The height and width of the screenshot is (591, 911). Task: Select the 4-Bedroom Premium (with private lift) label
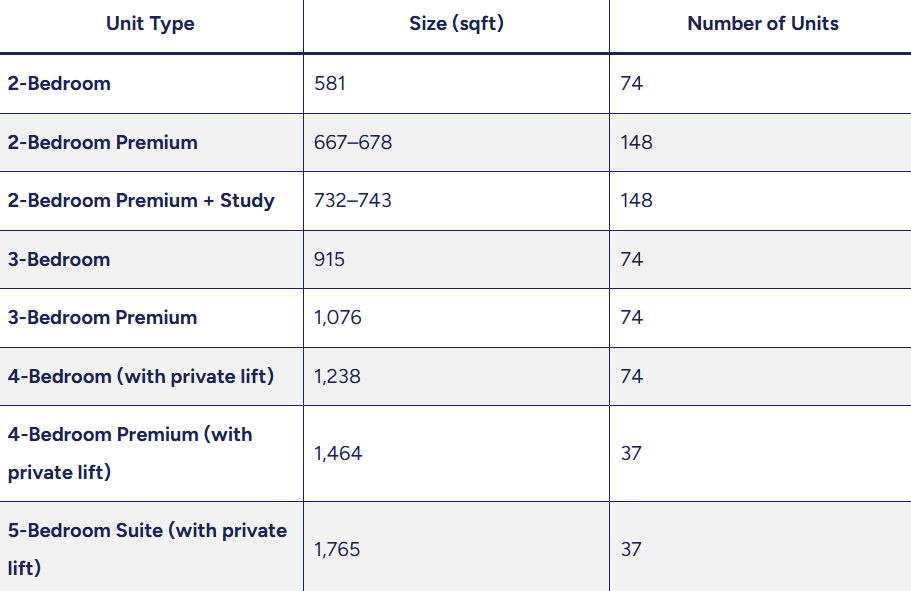[130, 453]
